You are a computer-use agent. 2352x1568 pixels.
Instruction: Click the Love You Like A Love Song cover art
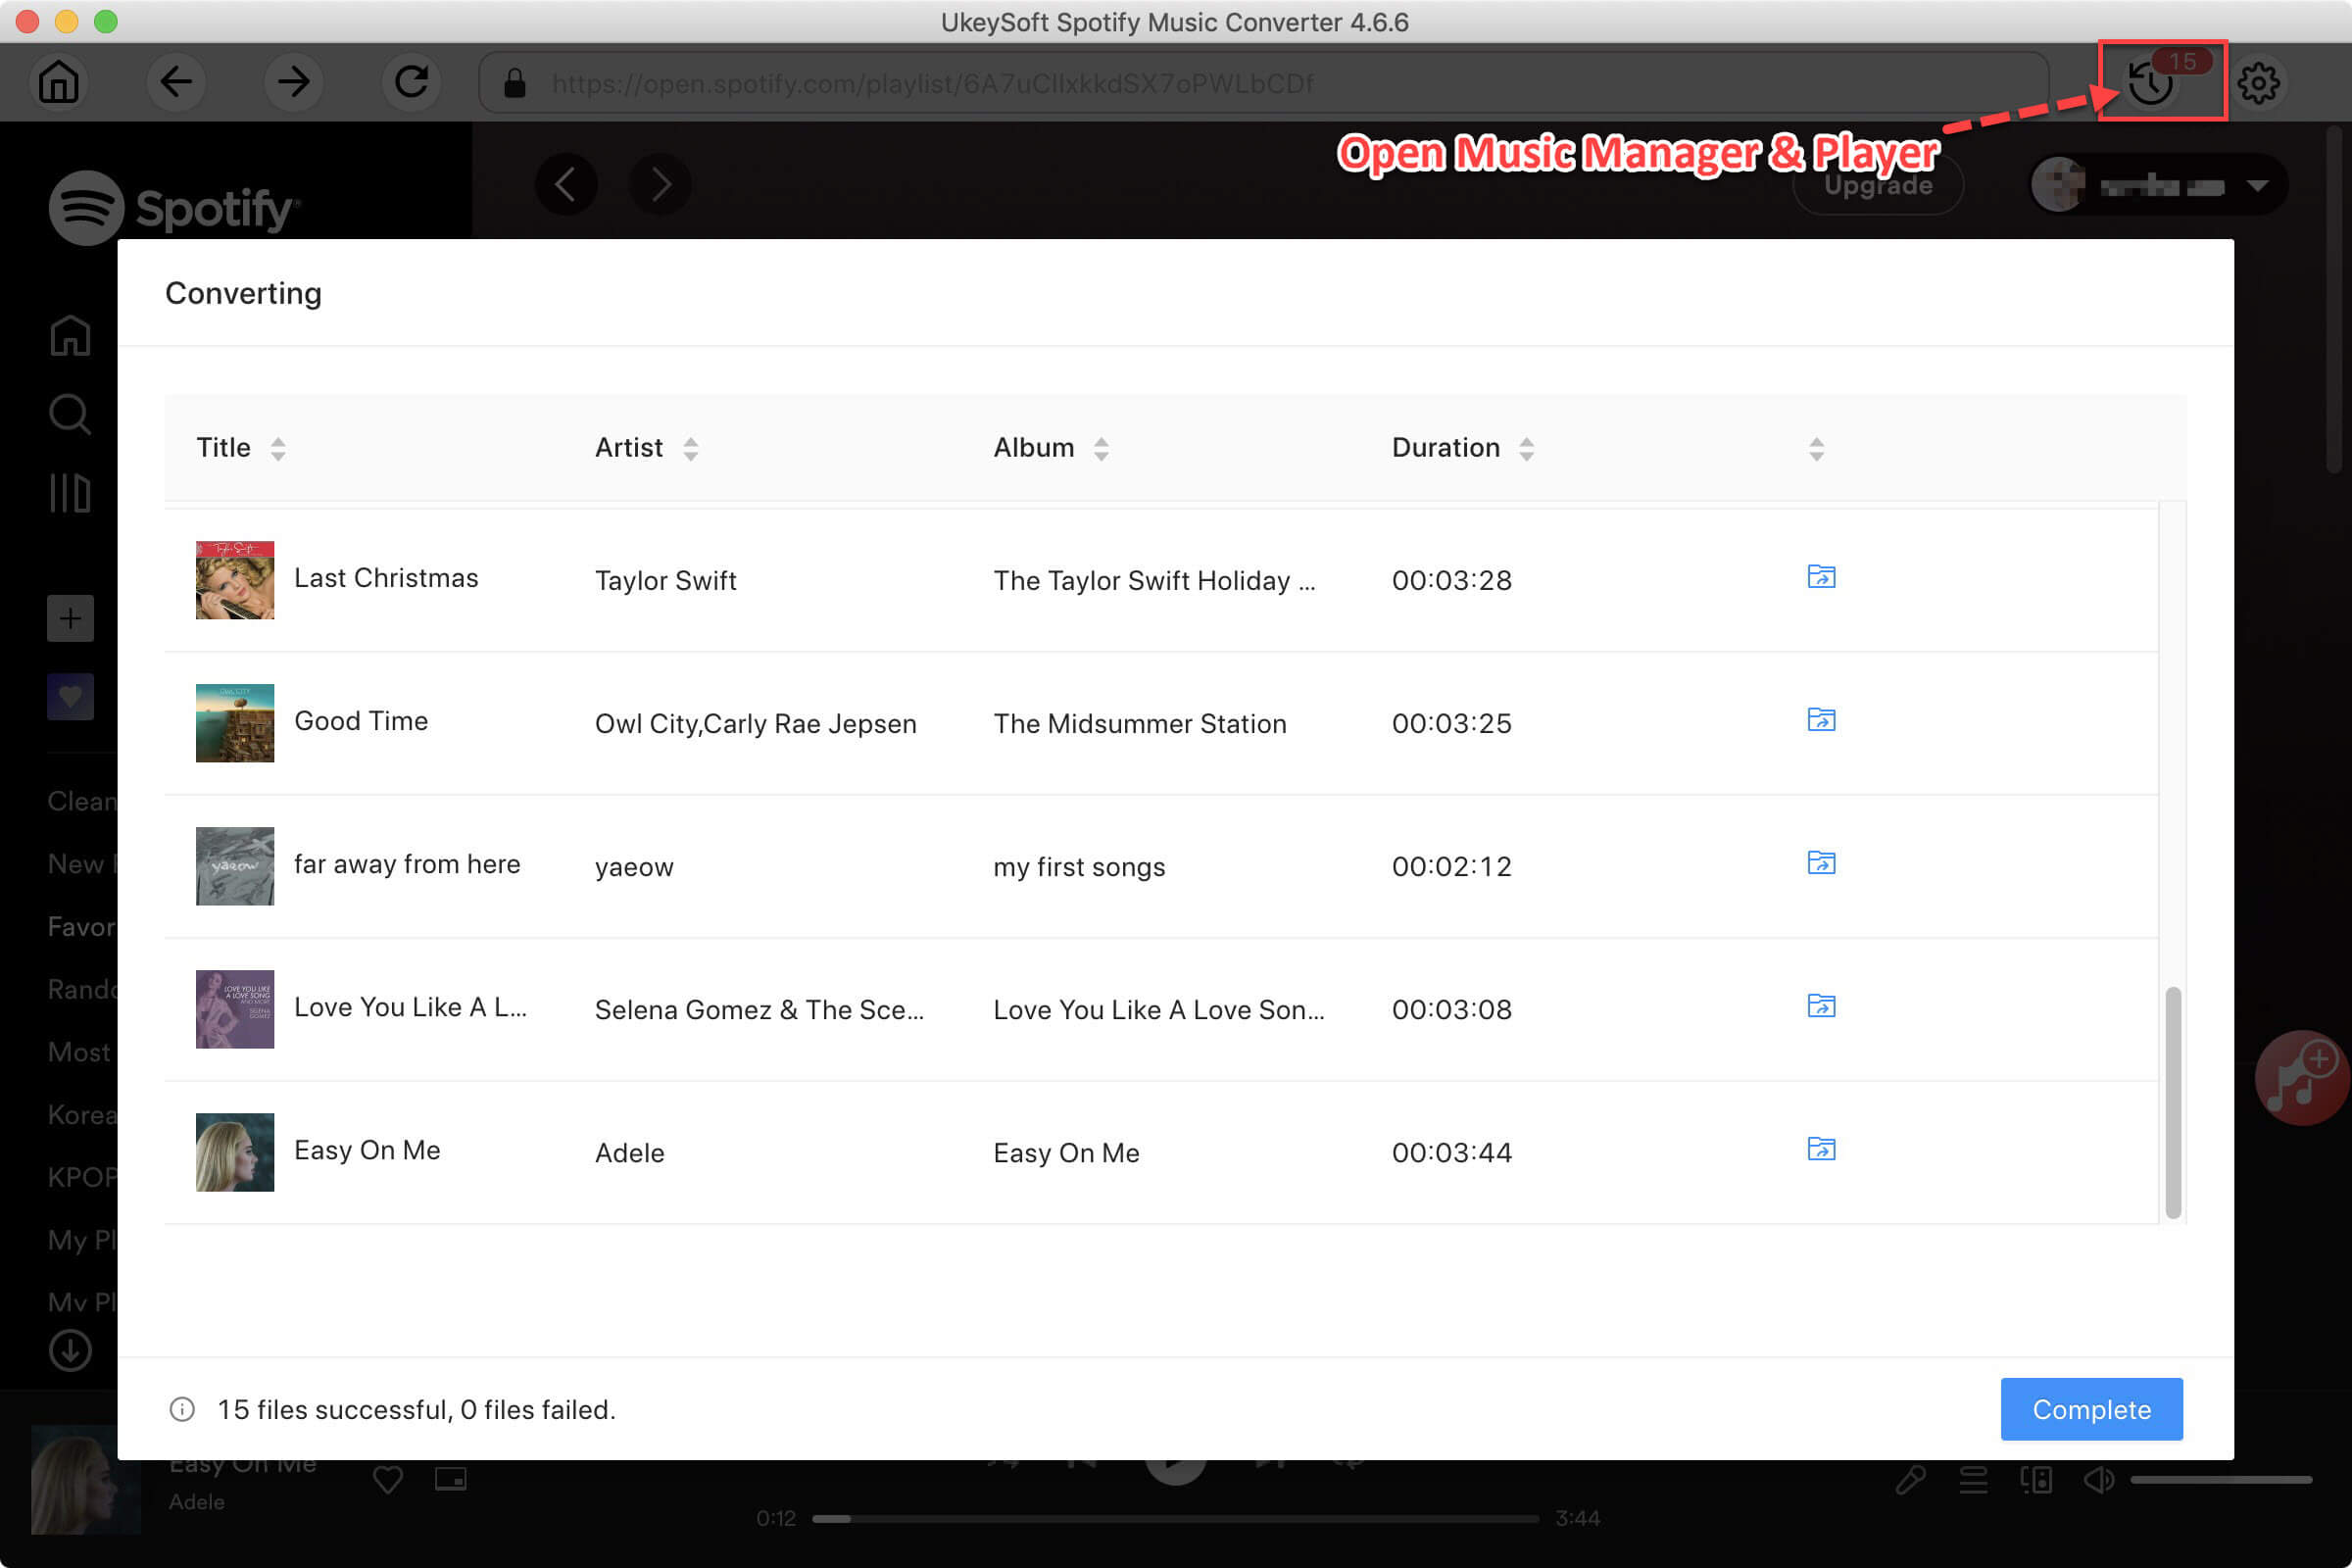tap(235, 1009)
